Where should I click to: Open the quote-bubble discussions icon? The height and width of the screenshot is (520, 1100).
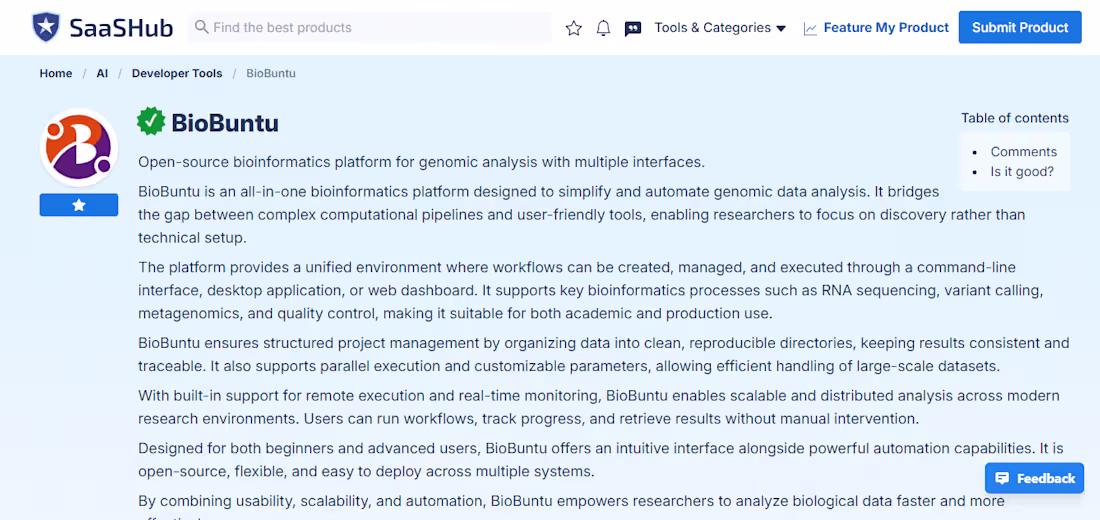[x=633, y=29]
